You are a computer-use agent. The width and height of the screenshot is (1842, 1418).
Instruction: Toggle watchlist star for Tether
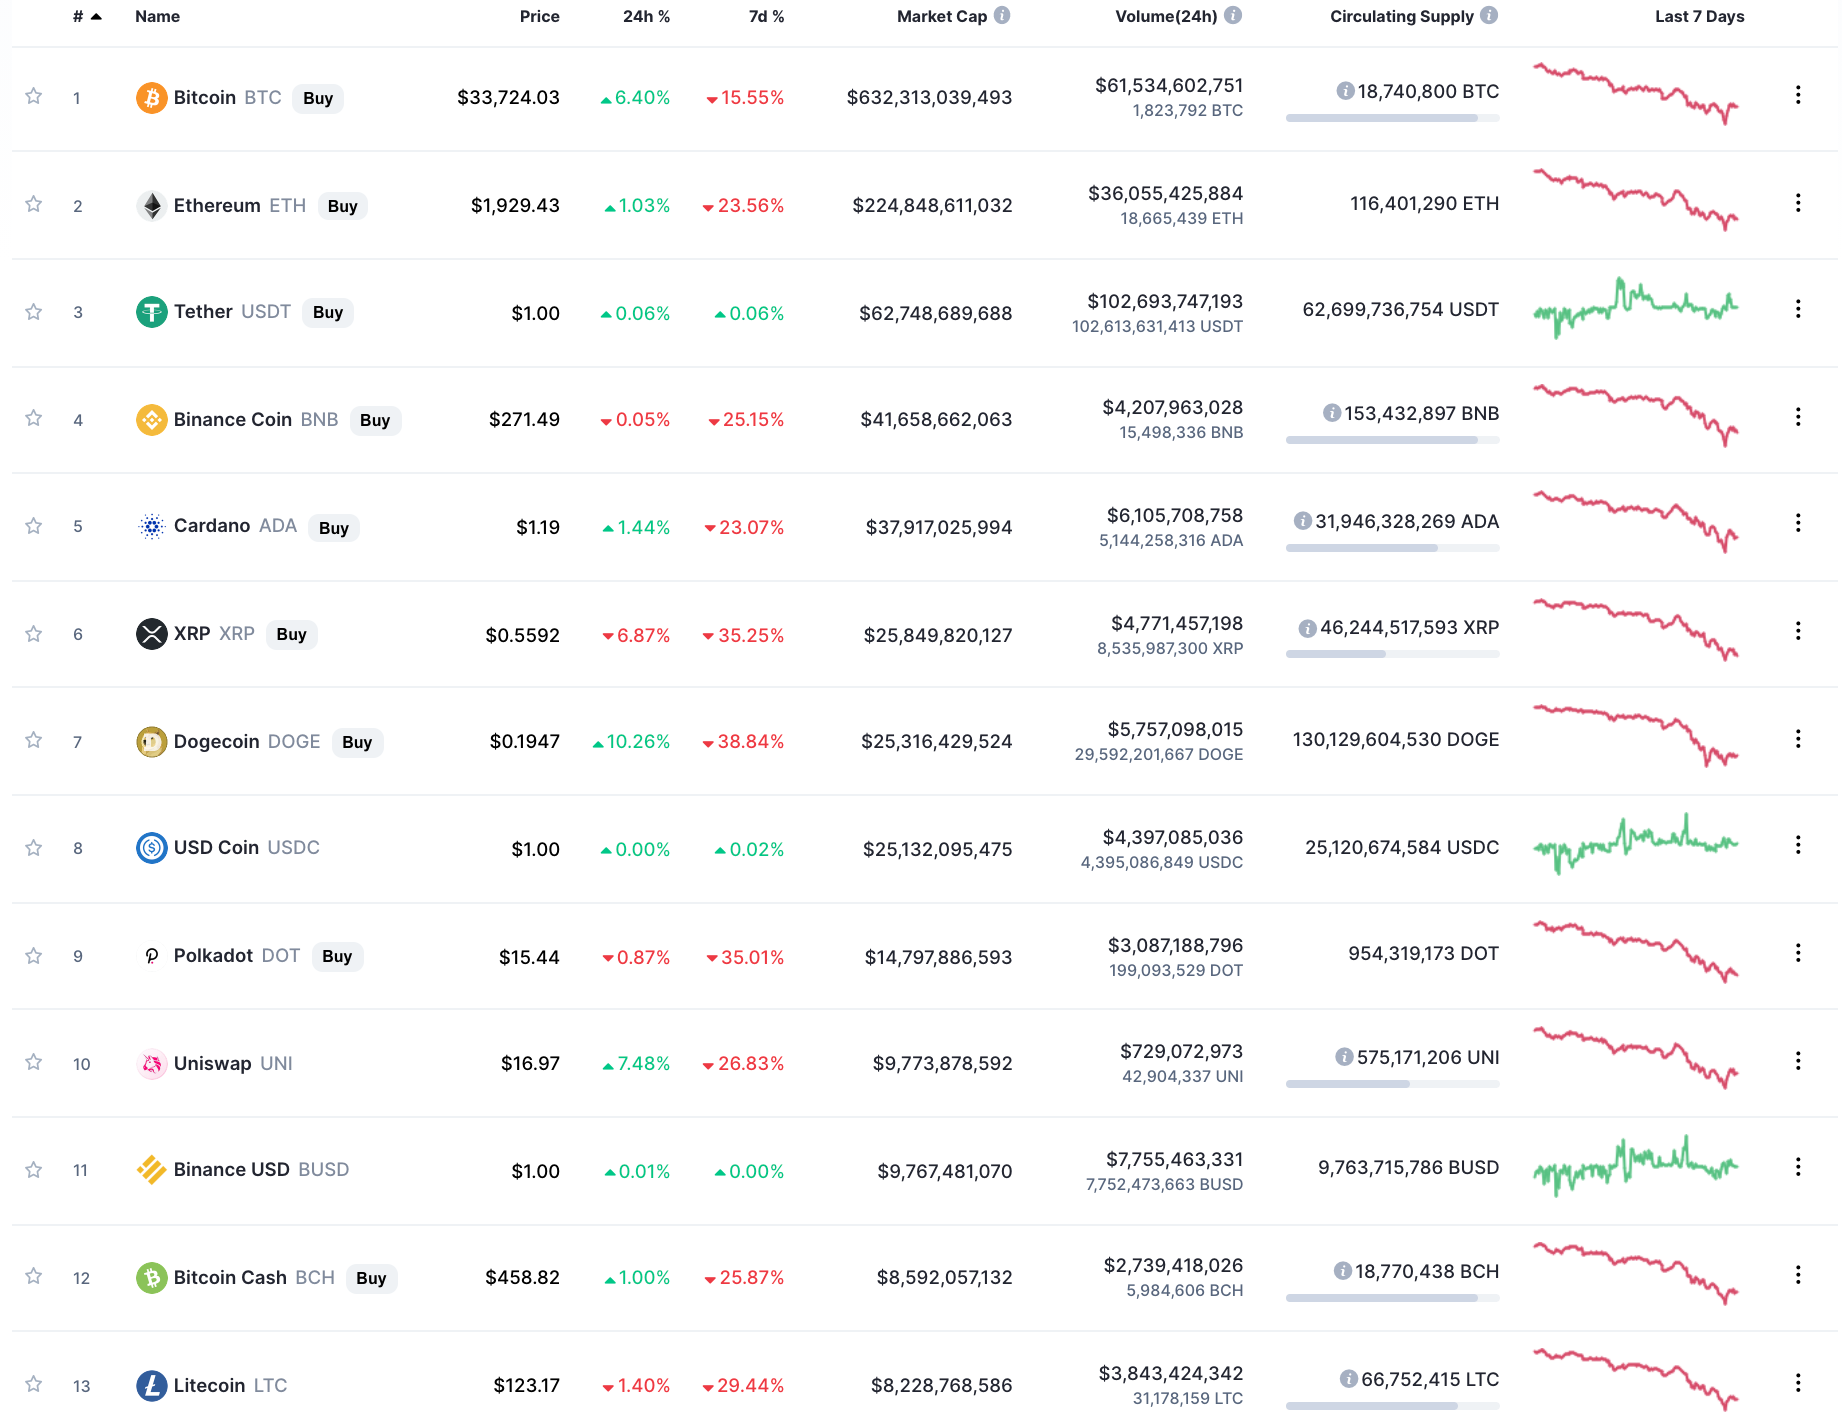point(34,312)
